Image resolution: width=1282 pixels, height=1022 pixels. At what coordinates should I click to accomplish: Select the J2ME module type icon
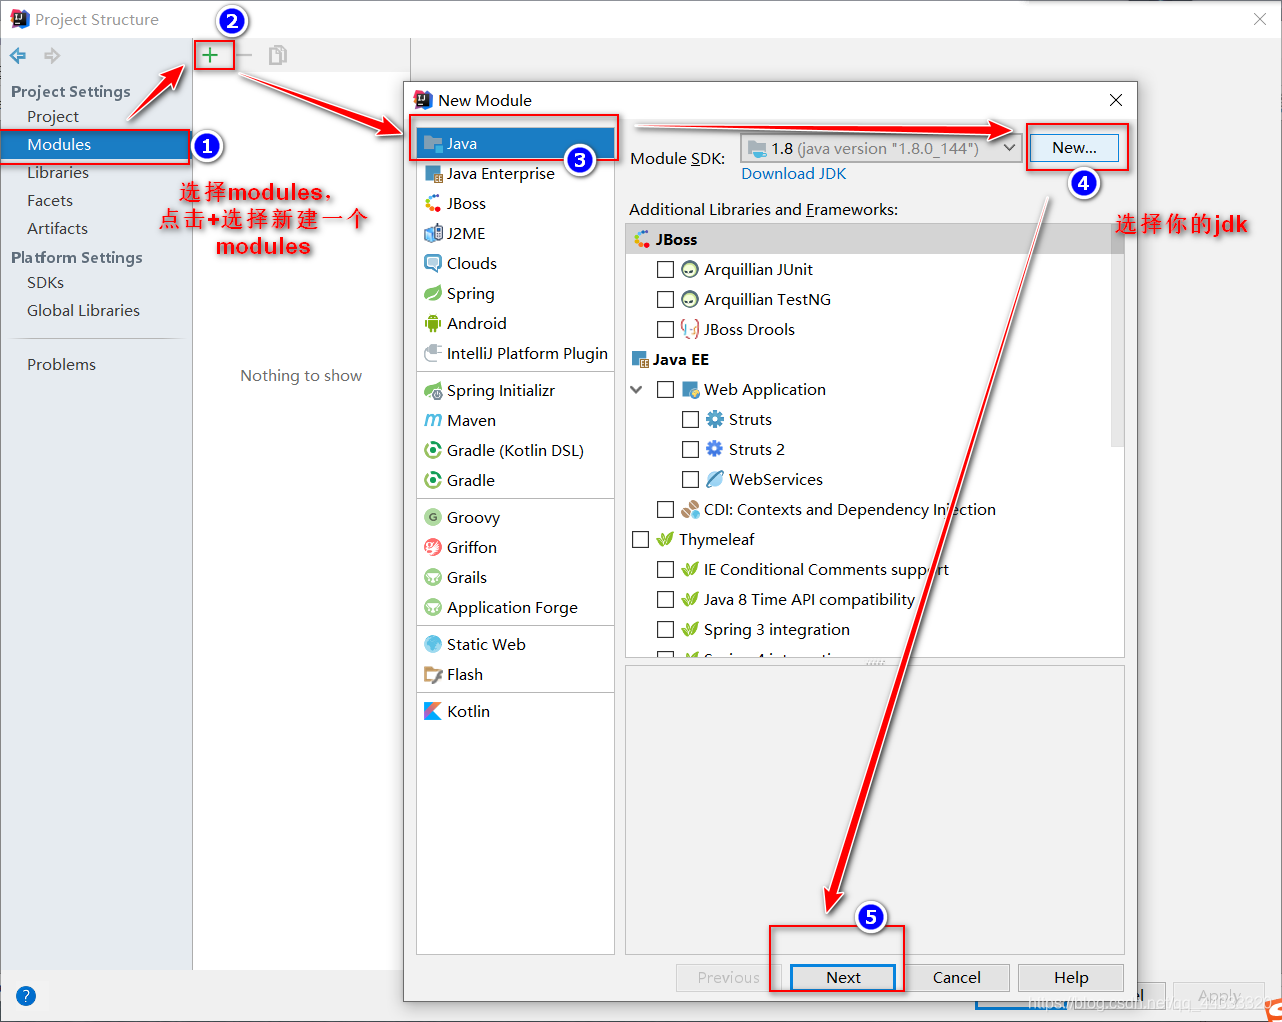pos(433,234)
